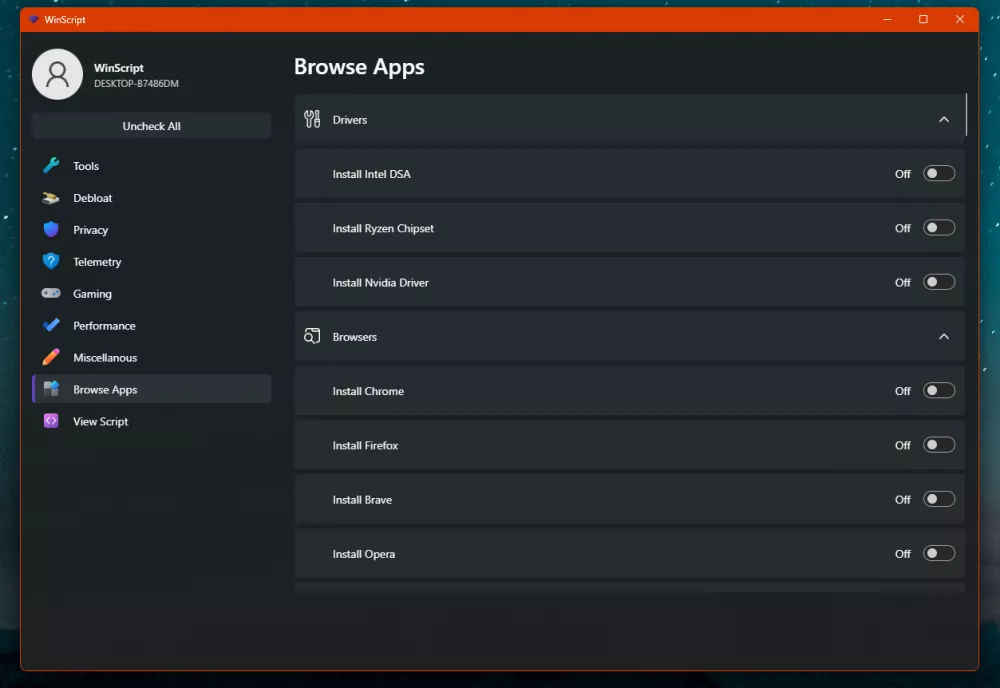Click the Tools wrench icon
The height and width of the screenshot is (688, 1000).
pyautogui.click(x=51, y=166)
